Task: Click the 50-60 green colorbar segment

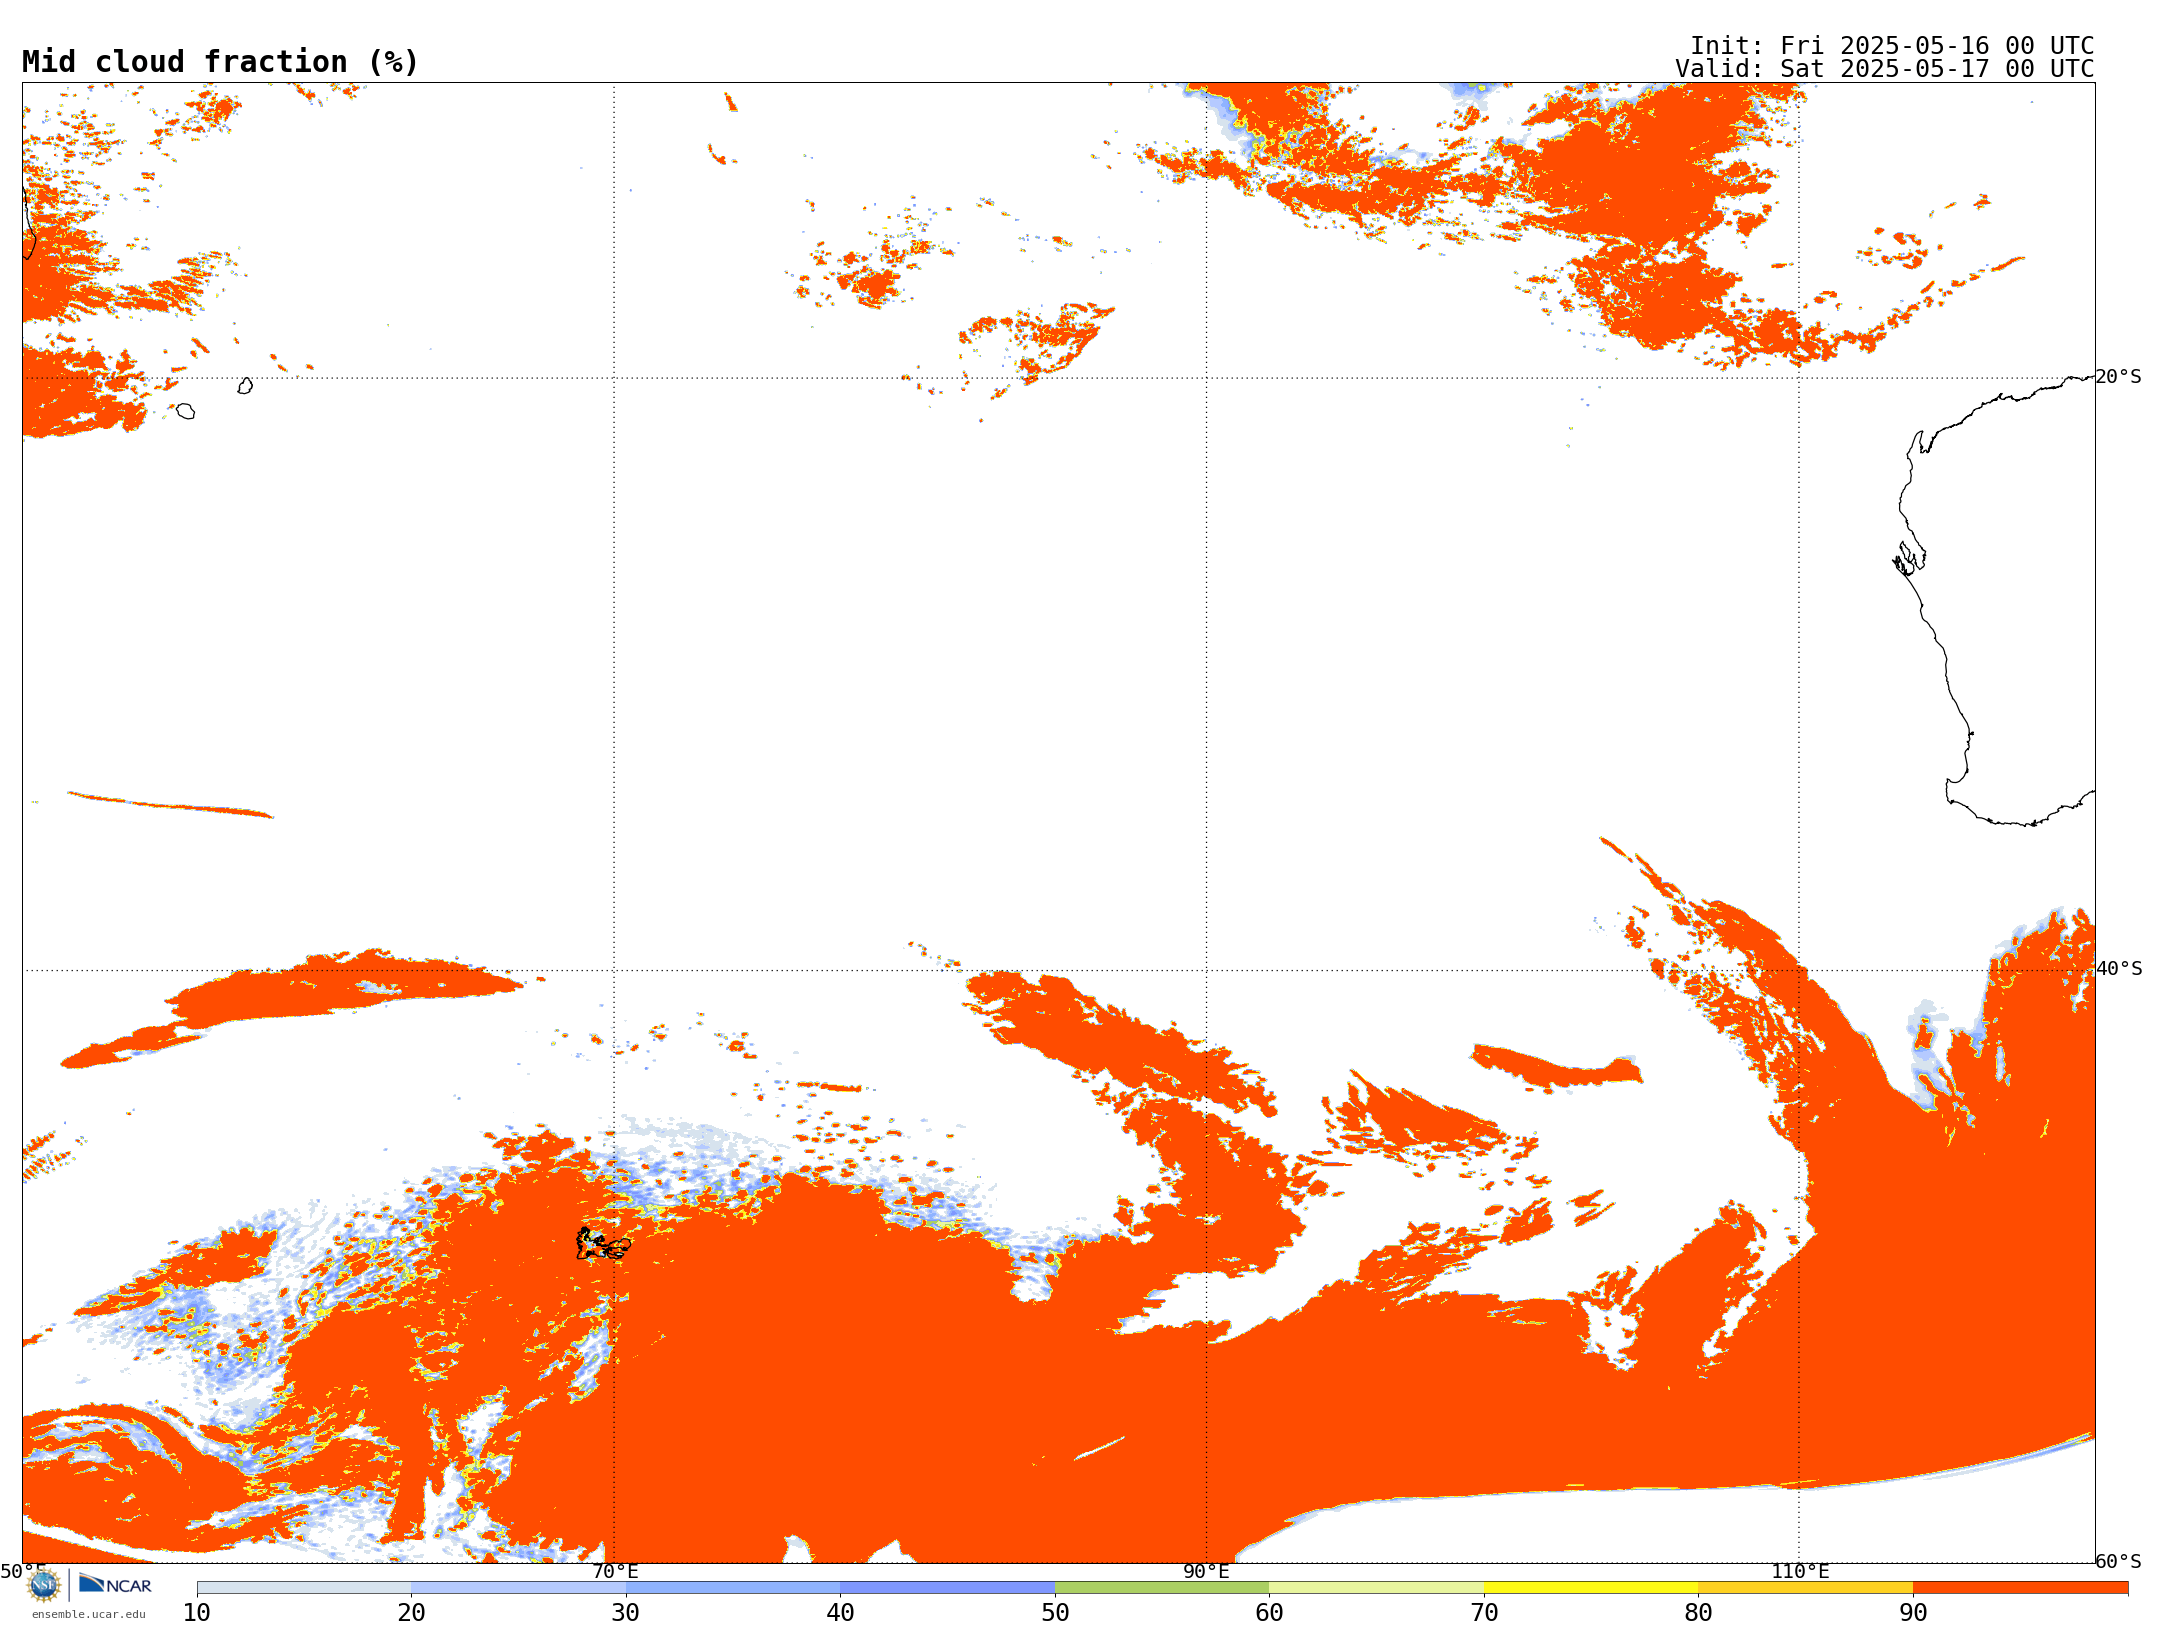Action: coord(1162,1588)
